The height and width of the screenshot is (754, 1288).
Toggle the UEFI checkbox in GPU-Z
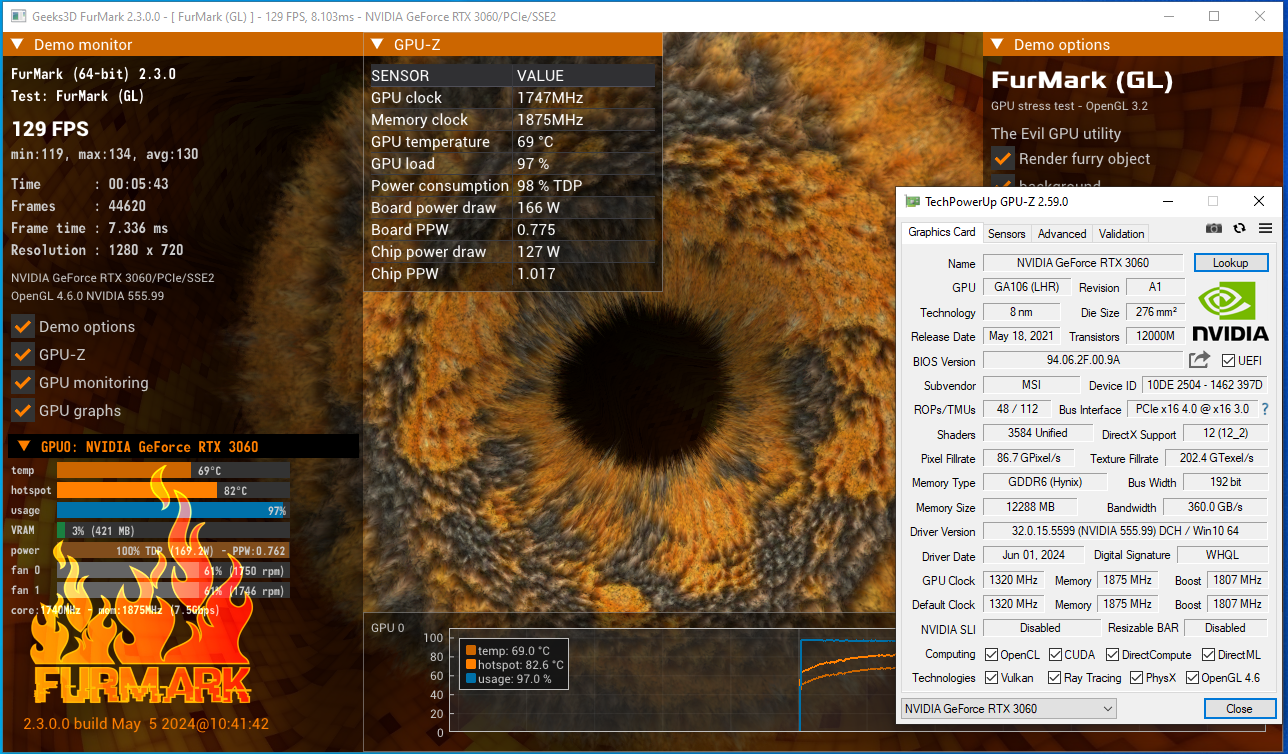pyautogui.click(x=1228, y=361)
